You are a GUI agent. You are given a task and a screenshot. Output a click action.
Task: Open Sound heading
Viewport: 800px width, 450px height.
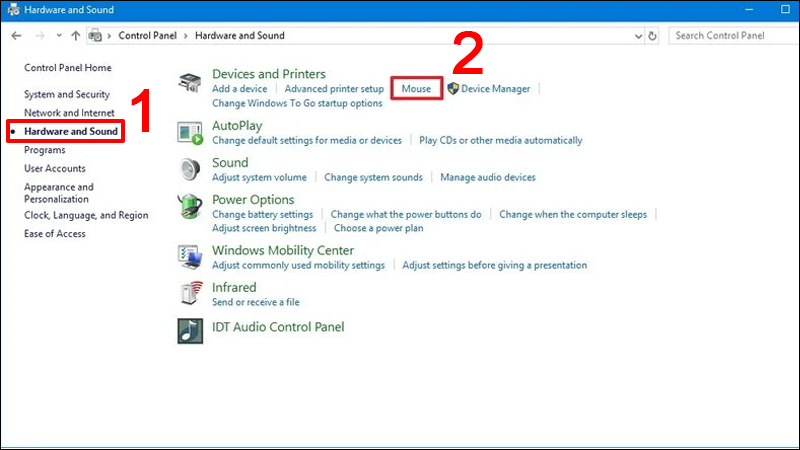[x=230, y=163]
